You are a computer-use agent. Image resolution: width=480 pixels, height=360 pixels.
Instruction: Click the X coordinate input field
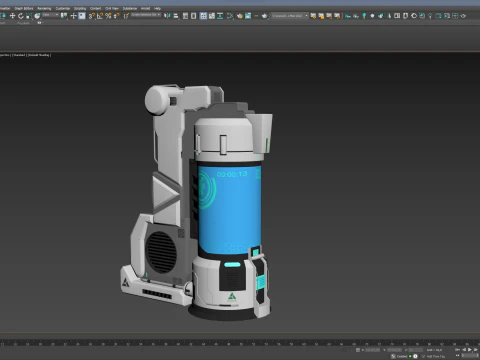pos(373,350)
